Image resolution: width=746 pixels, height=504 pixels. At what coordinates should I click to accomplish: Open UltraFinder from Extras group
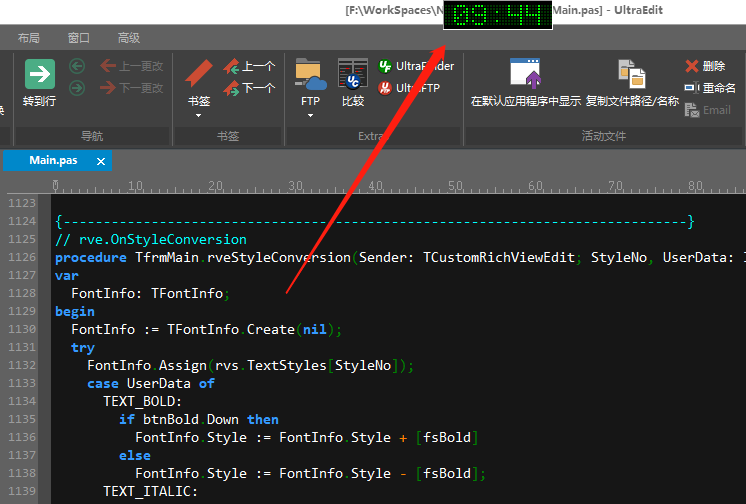coord(416,66)
